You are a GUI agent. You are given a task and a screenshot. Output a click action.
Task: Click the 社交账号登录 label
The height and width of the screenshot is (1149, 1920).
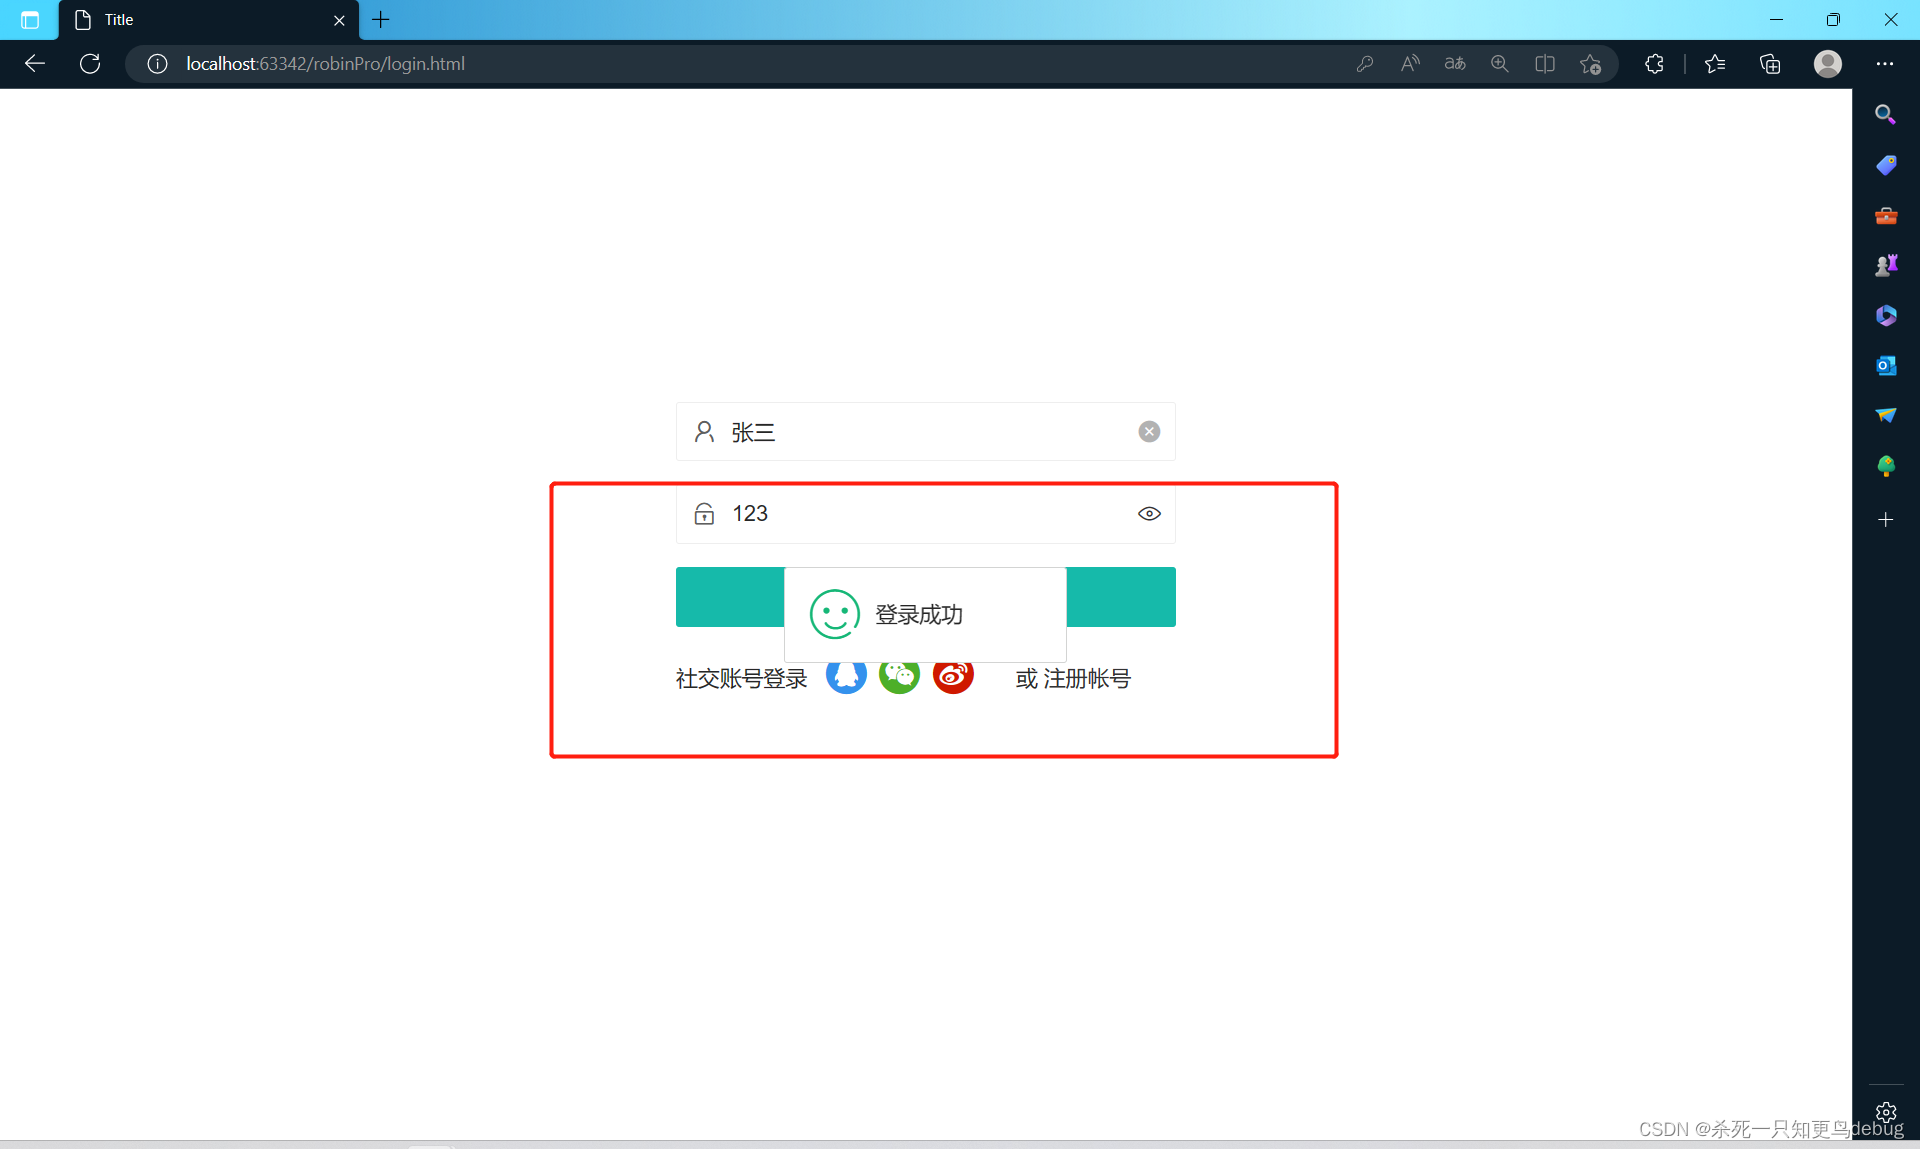[x=741, y=679]
